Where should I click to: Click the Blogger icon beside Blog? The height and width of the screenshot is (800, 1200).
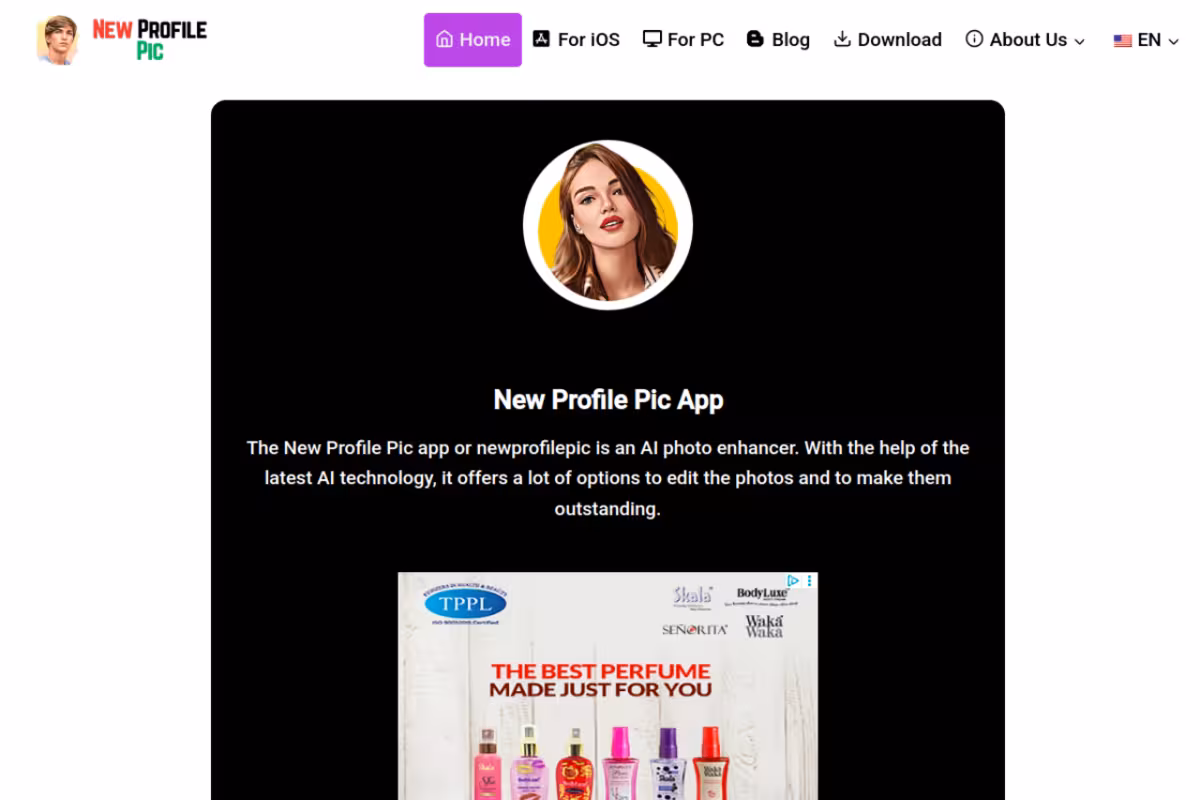(755, 39)
